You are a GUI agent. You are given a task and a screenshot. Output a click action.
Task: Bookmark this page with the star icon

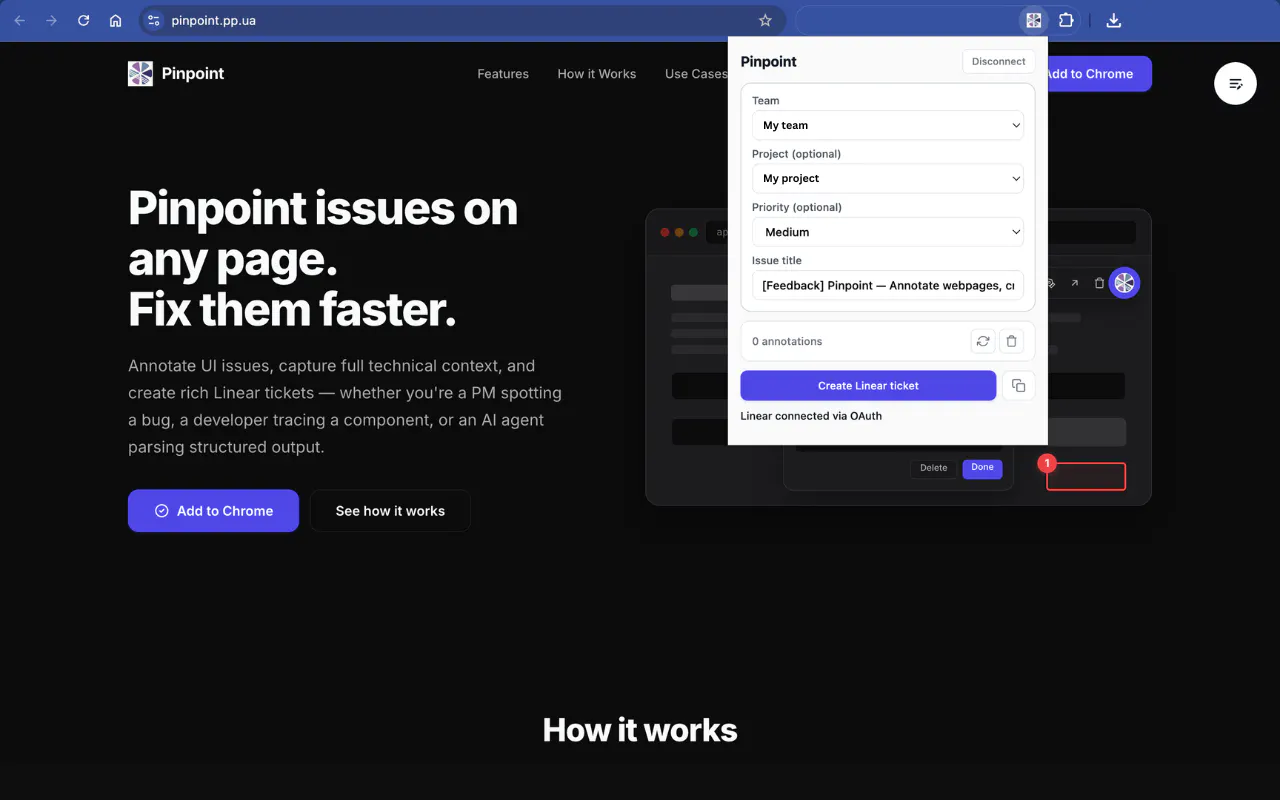[765, 20]
